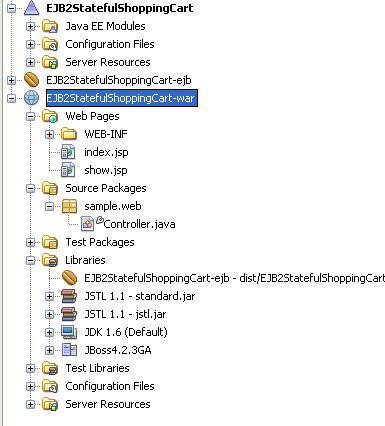Select the Test Packages label

[x=100, y=242]
